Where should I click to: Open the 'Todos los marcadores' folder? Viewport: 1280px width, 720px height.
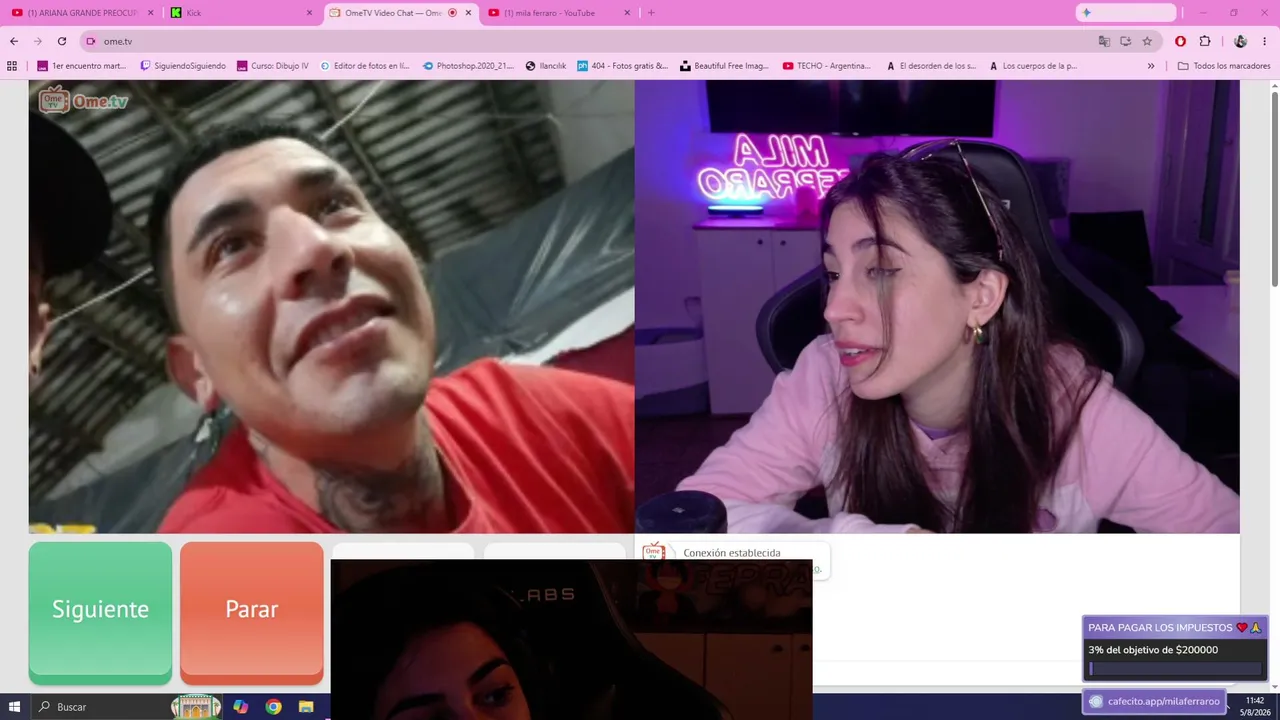(x=1224, y=66)
